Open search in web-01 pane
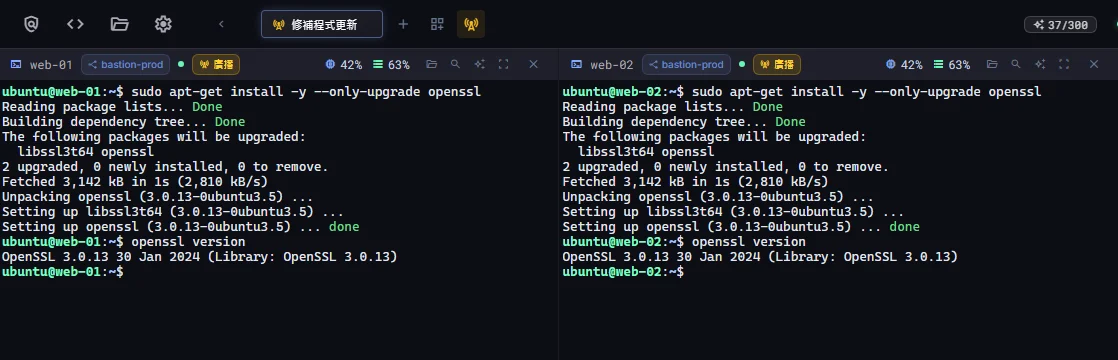The width and height of the screenshot is (1118, 360). click(x=456, y=64)
